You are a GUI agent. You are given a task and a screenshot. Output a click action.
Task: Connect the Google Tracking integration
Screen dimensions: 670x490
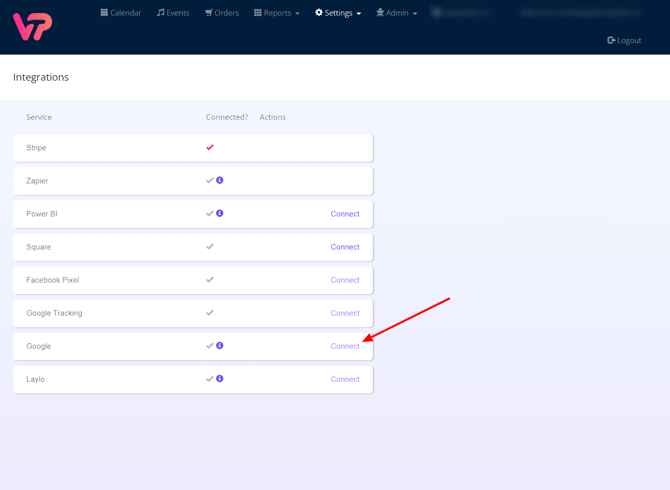[345, 313]
